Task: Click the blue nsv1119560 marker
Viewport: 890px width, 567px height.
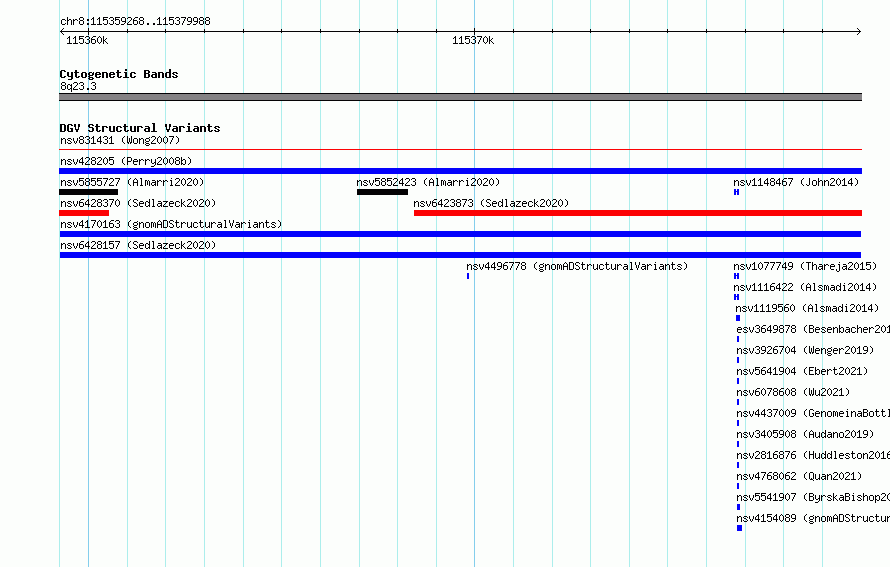Action: tap(738, 318)
